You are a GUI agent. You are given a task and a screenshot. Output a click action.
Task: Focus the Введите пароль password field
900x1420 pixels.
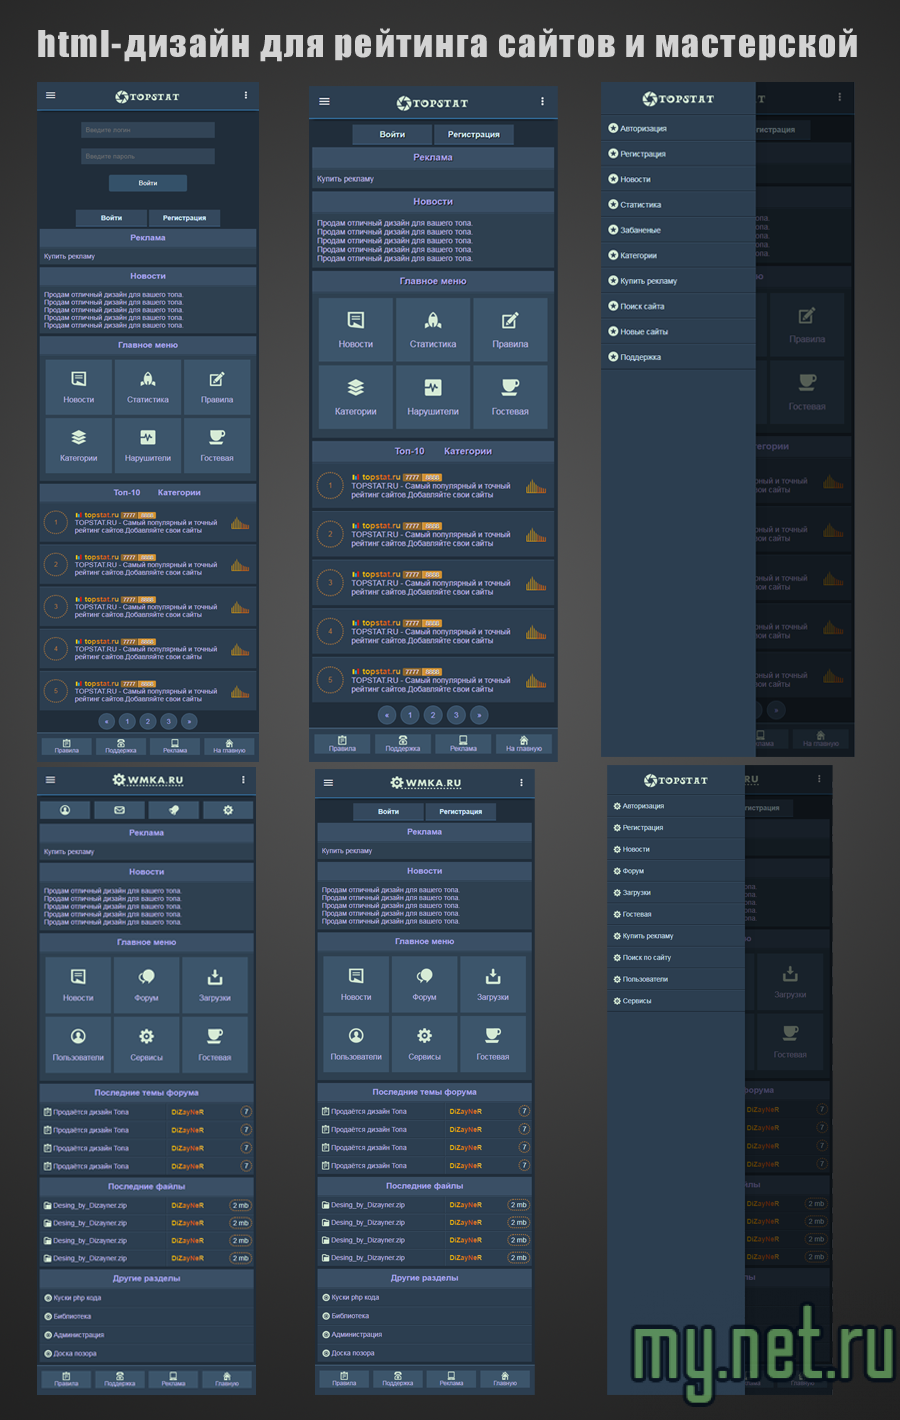click(148, 156)
